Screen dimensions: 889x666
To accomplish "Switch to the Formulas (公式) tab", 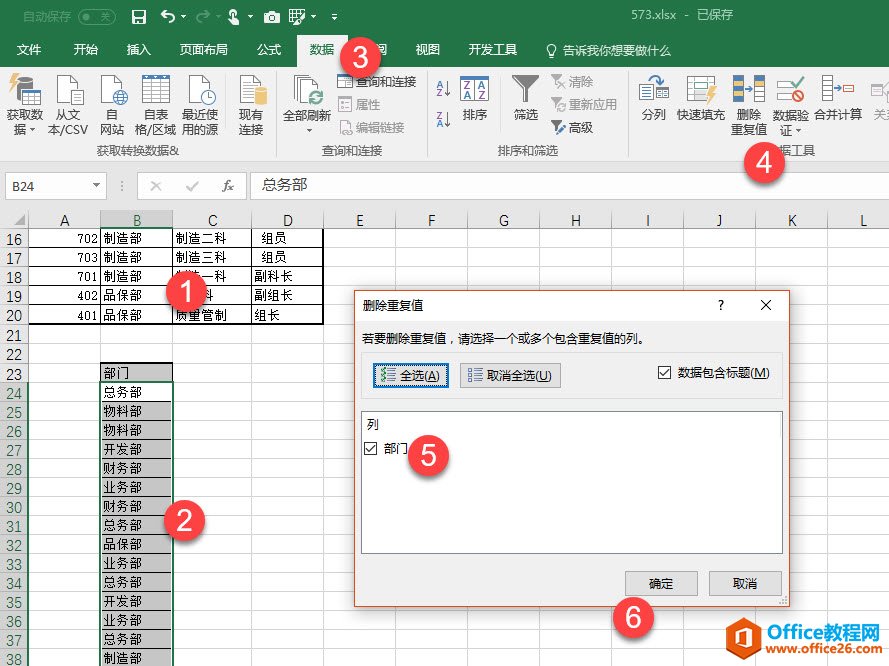I will coord(269,50).
